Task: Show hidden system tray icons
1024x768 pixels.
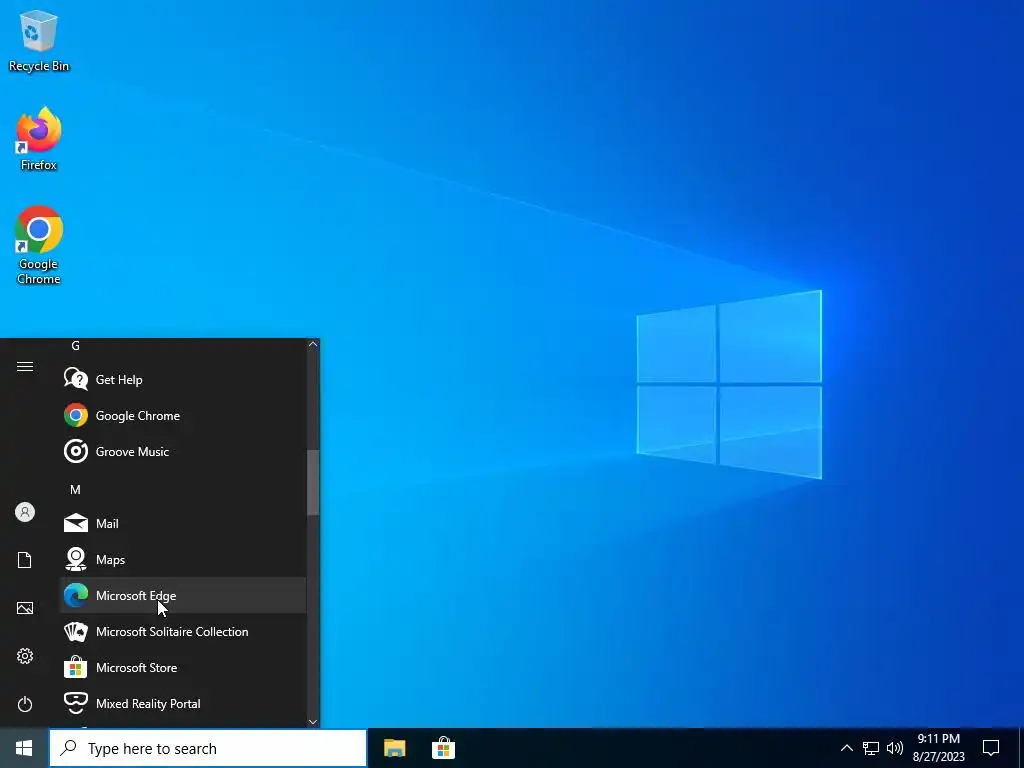Action: coord(846,748)
